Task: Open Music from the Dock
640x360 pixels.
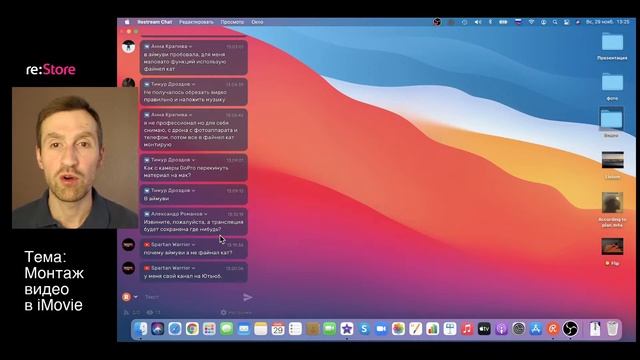Action: coord(467,329)
